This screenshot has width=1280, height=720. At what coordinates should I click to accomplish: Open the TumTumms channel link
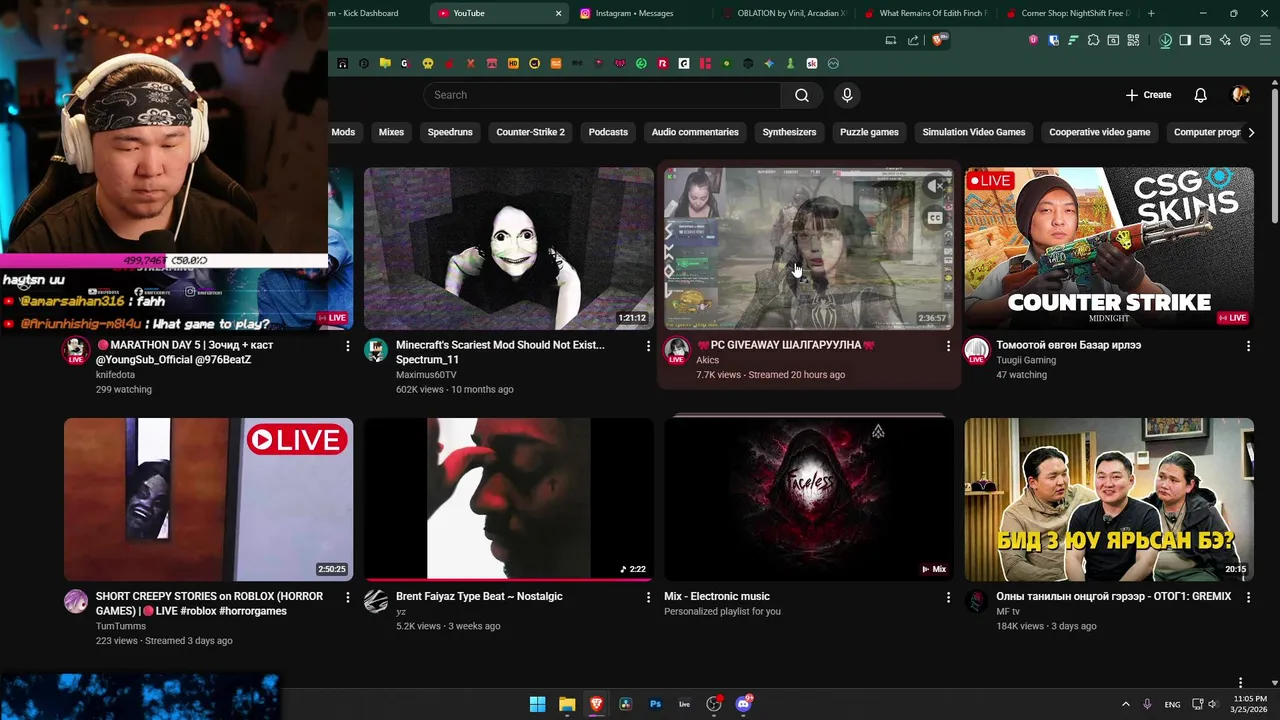[121, 626]
